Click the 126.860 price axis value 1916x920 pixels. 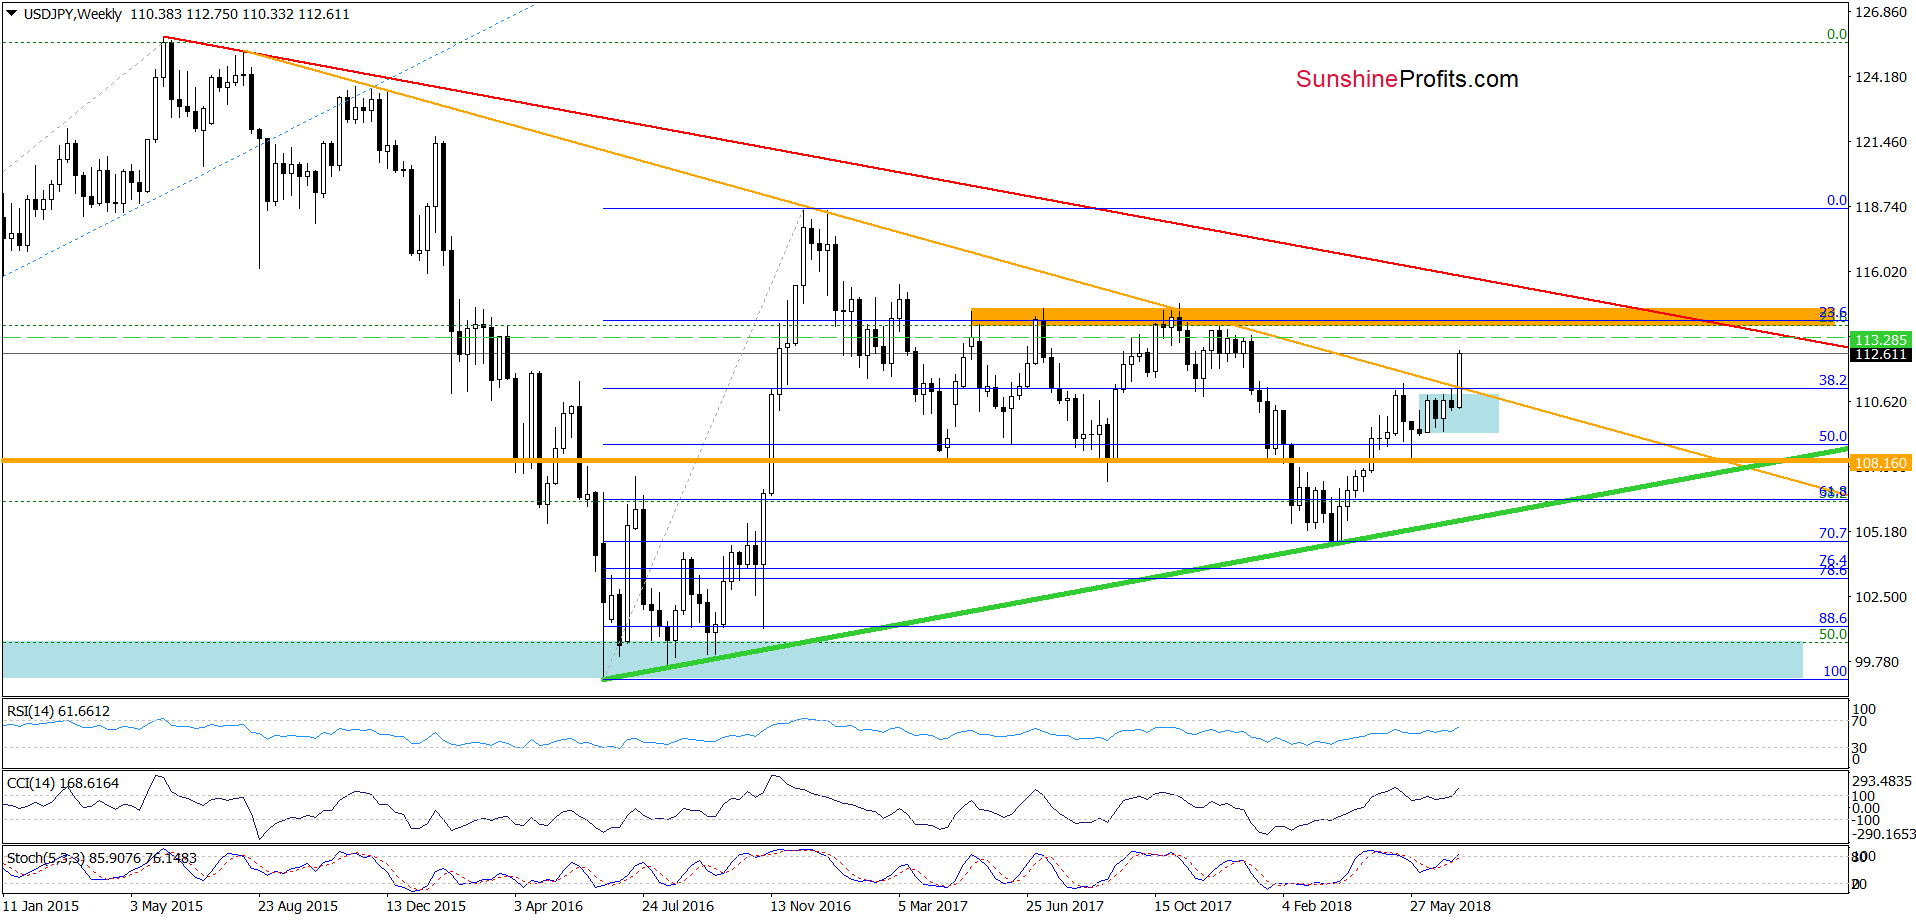coord(1881,13)
